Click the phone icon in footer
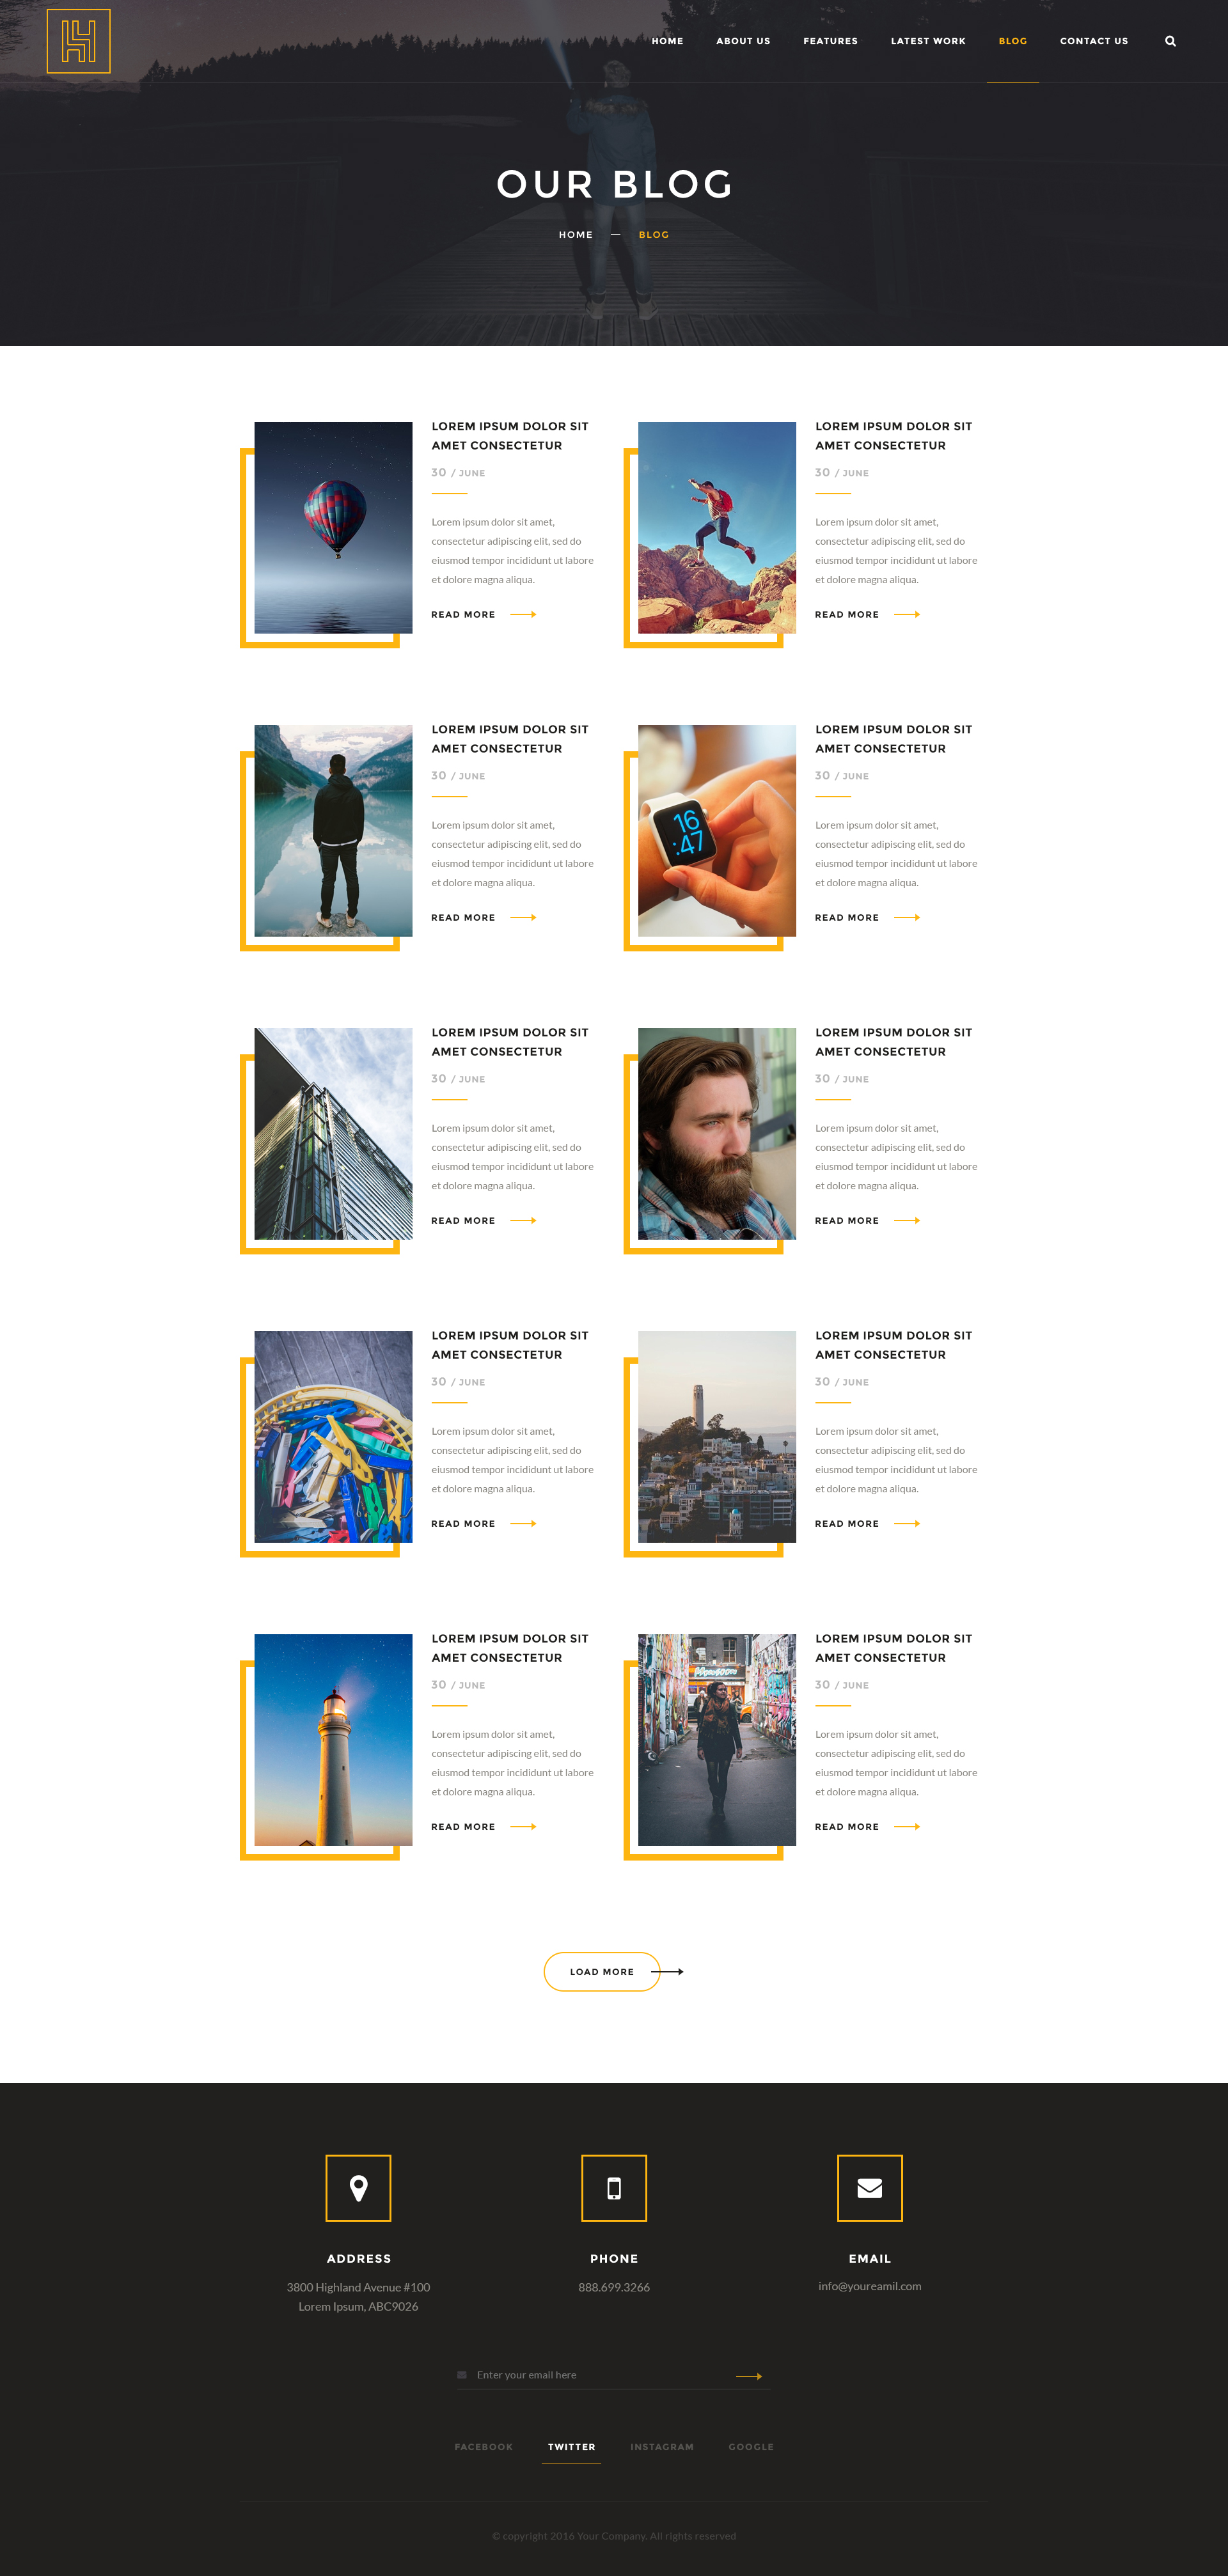The image size is (1228, 2576). 614,2188
